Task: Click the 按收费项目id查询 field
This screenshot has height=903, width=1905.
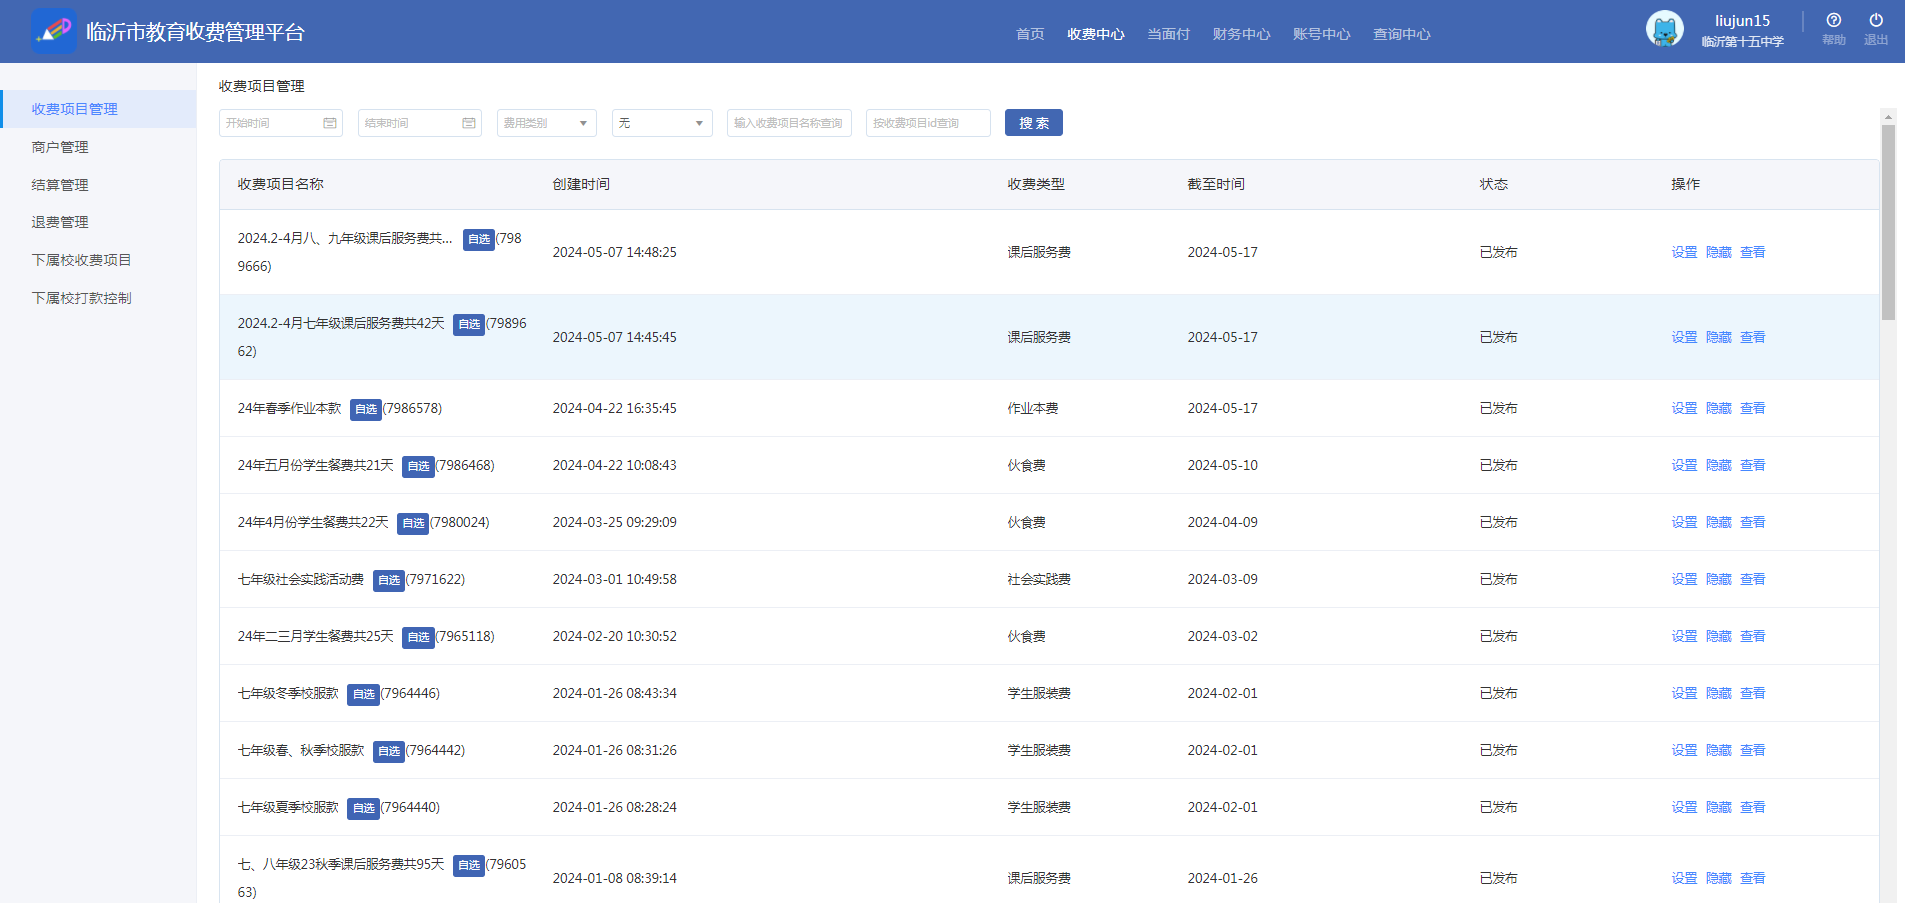Action: pyautogui.click(x=928, y=123)
